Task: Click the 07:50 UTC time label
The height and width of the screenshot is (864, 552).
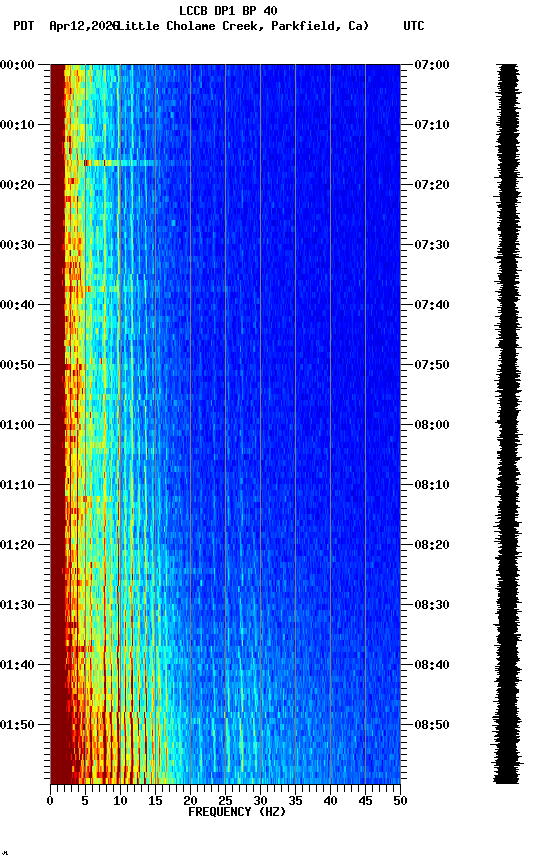Action: (432, 365)
